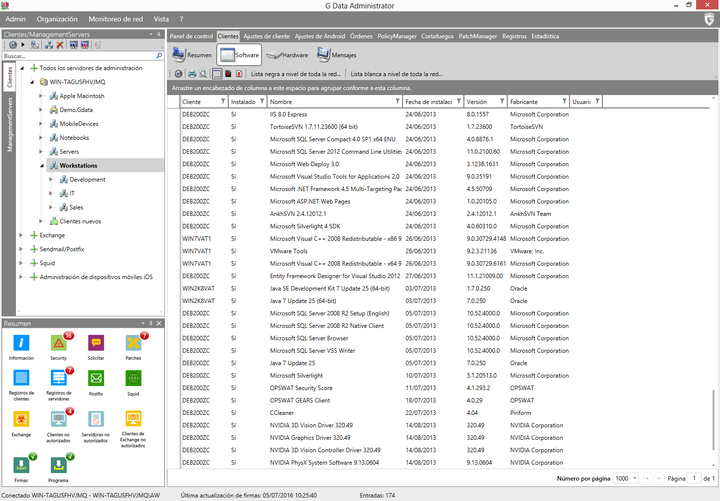720x501 pixels.
Task: Click the network group icon beside red X
Action: click(49, 45)
